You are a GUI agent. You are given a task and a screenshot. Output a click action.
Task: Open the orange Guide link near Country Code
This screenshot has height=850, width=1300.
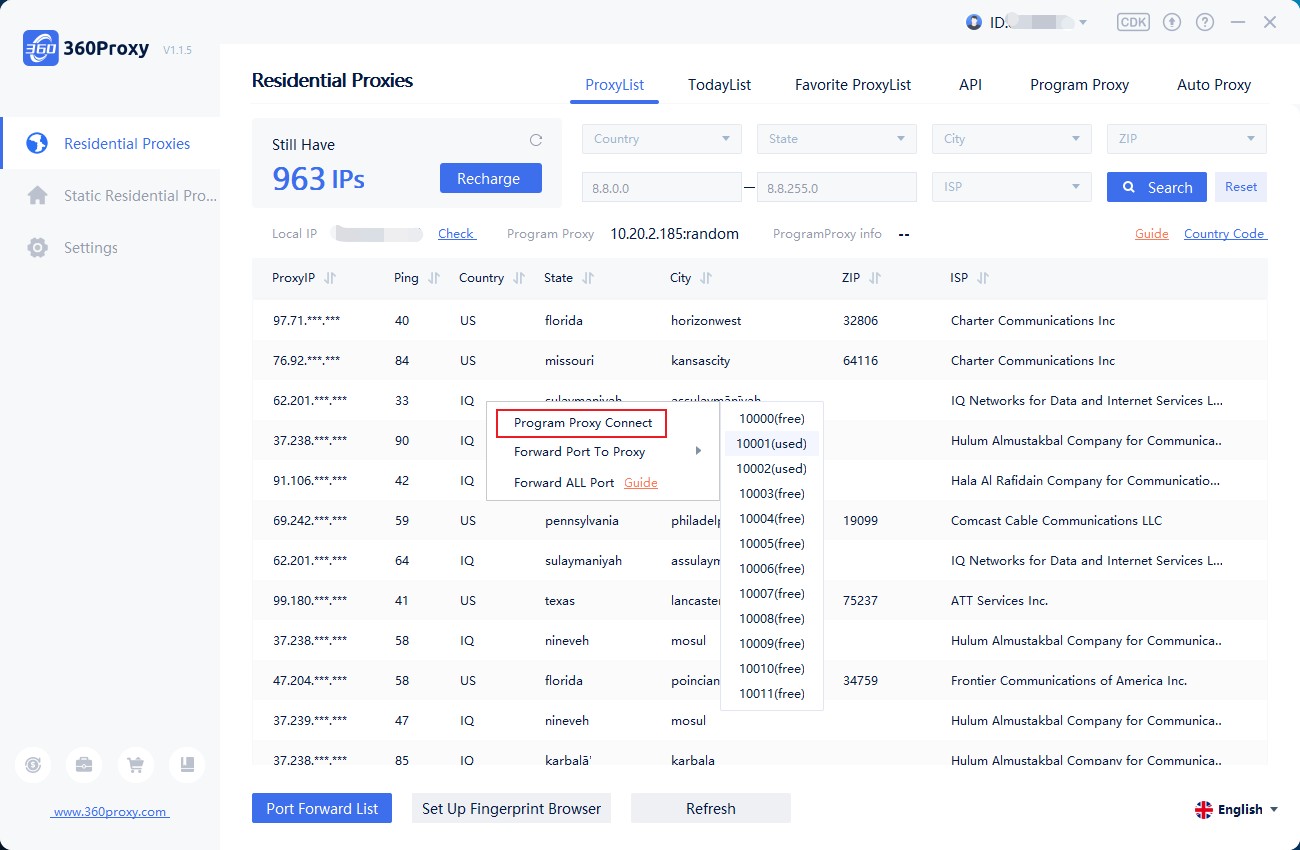pyautogui.click(x=1152, y=233)
